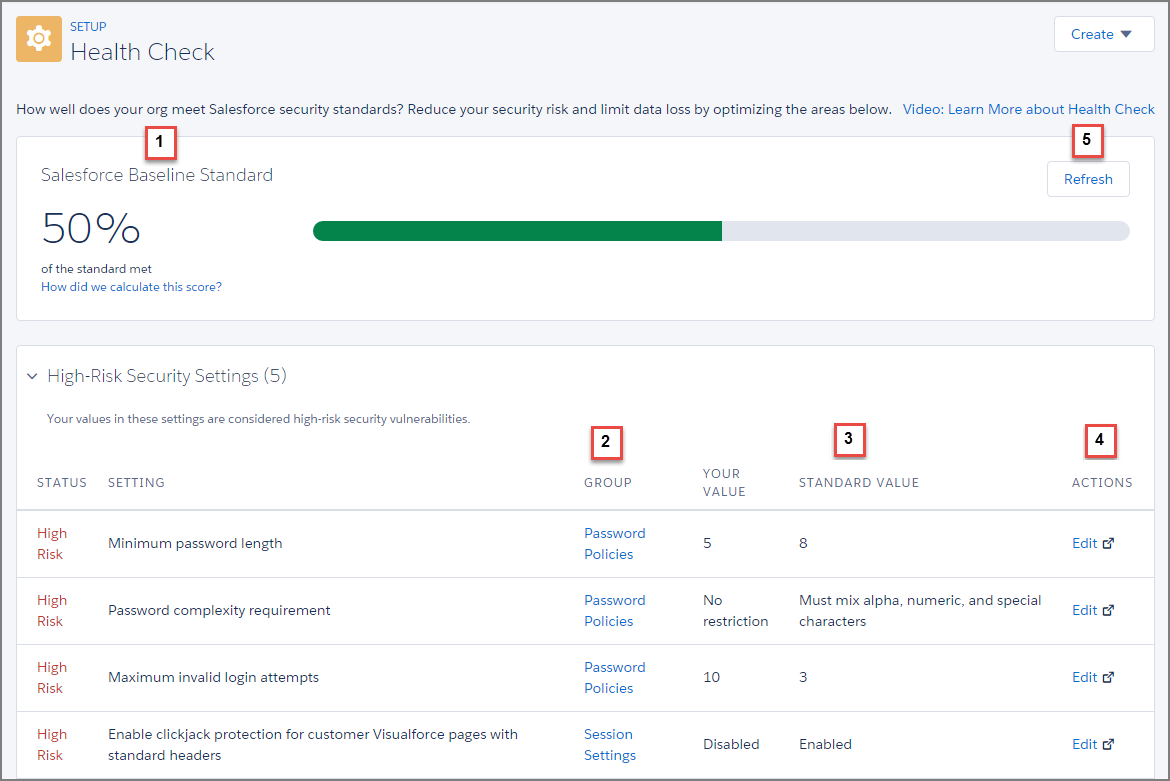Open Password Policies for Maximum invalid login attempts
1170x781 pixels.
pos(615,678)
